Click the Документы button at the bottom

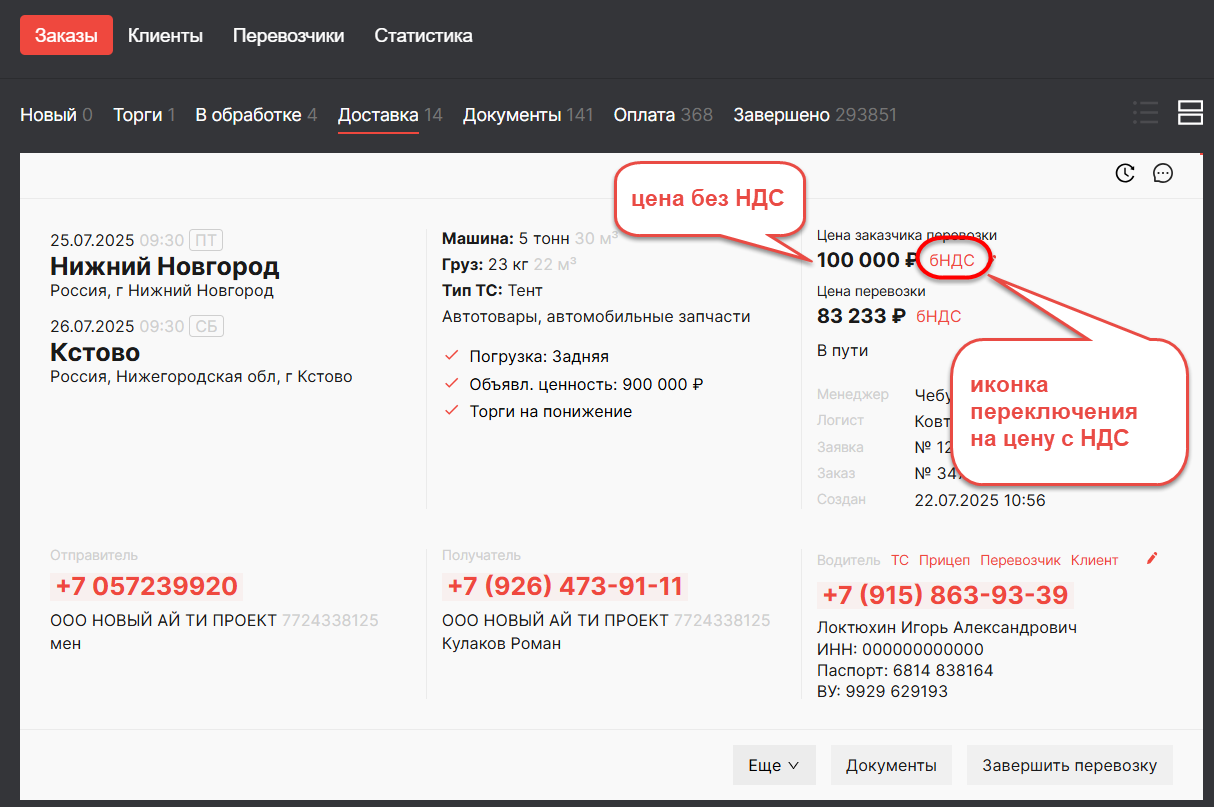coord(891,765)
